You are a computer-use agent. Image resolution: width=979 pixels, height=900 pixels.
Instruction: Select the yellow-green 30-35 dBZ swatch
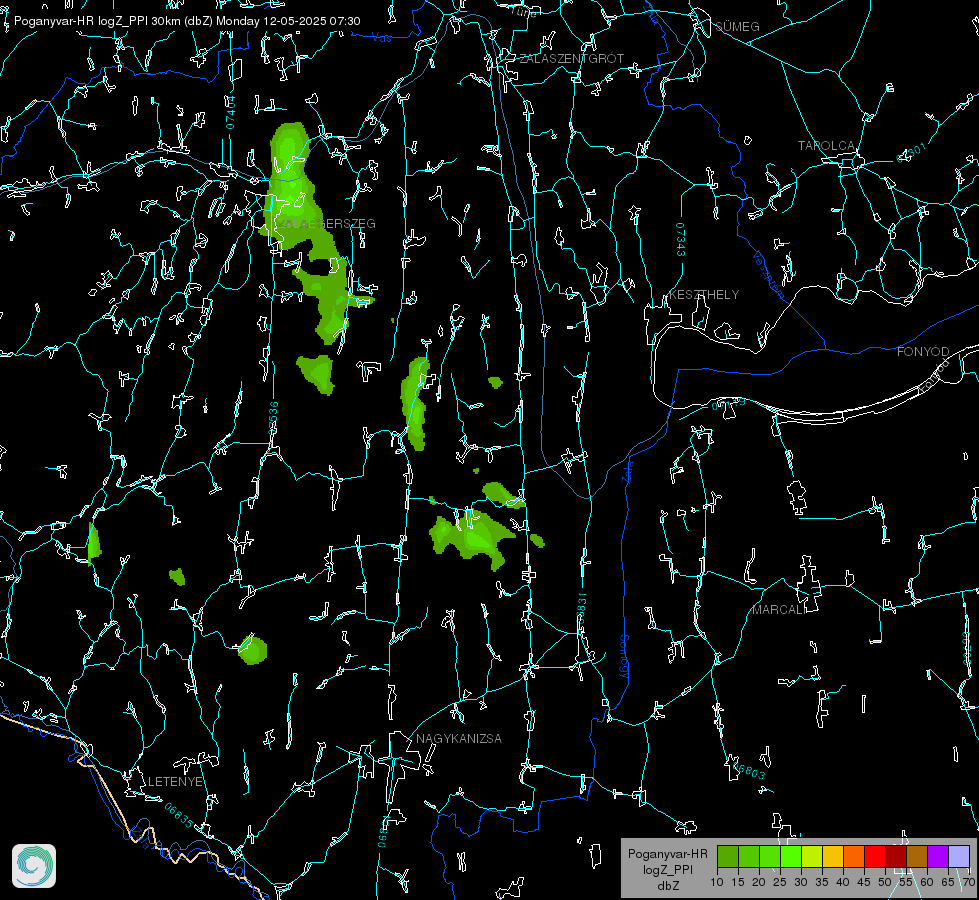tap(812, 856)
